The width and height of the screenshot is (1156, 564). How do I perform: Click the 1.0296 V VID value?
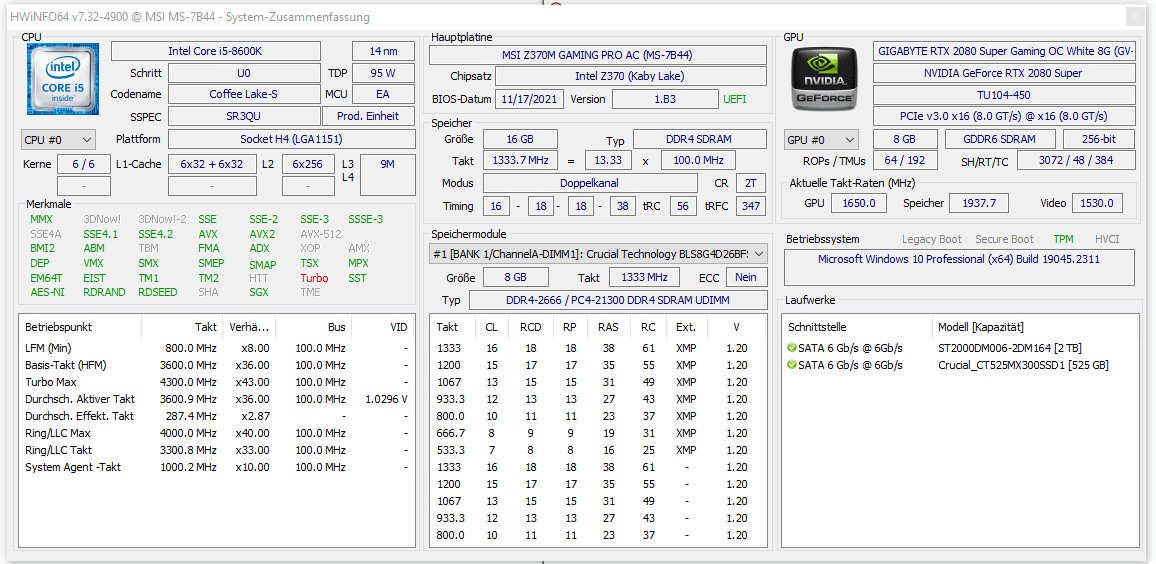point(386,399)
